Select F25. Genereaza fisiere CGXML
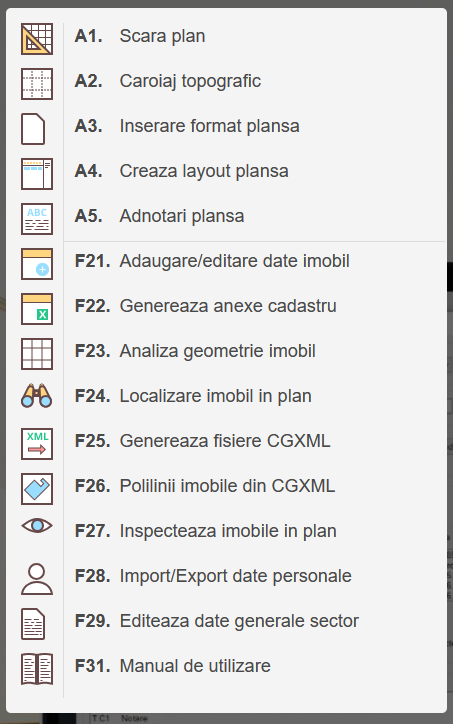The width and height of the screenshot is (453, 724). [255, 441]
